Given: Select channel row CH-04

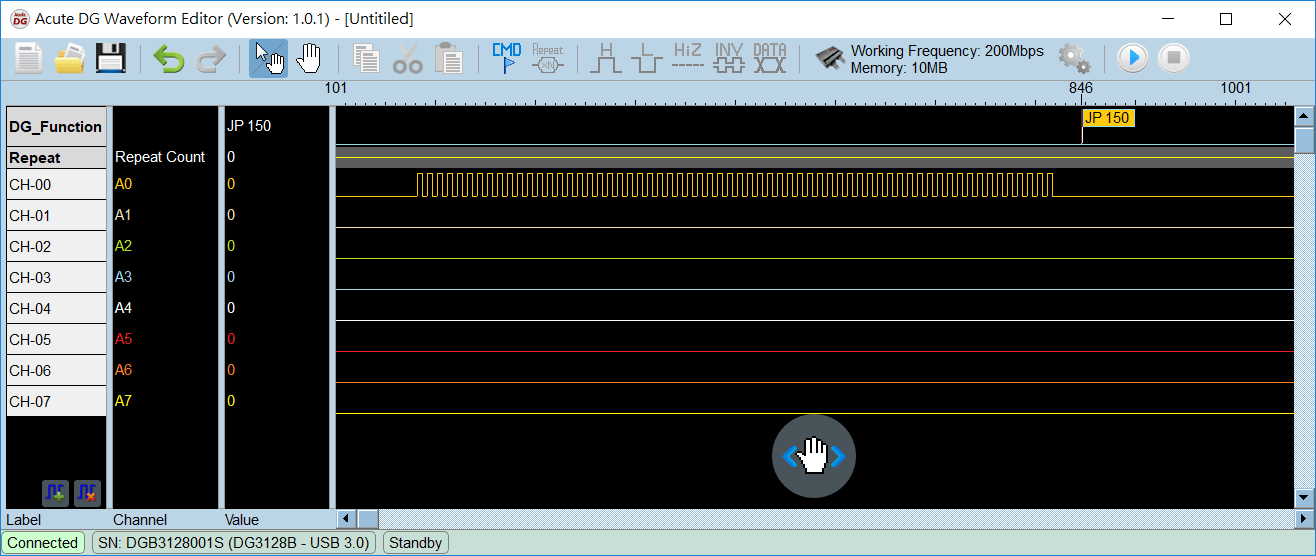Looking at the screenshot, I should pyautogui.click(x=56, y=309).
